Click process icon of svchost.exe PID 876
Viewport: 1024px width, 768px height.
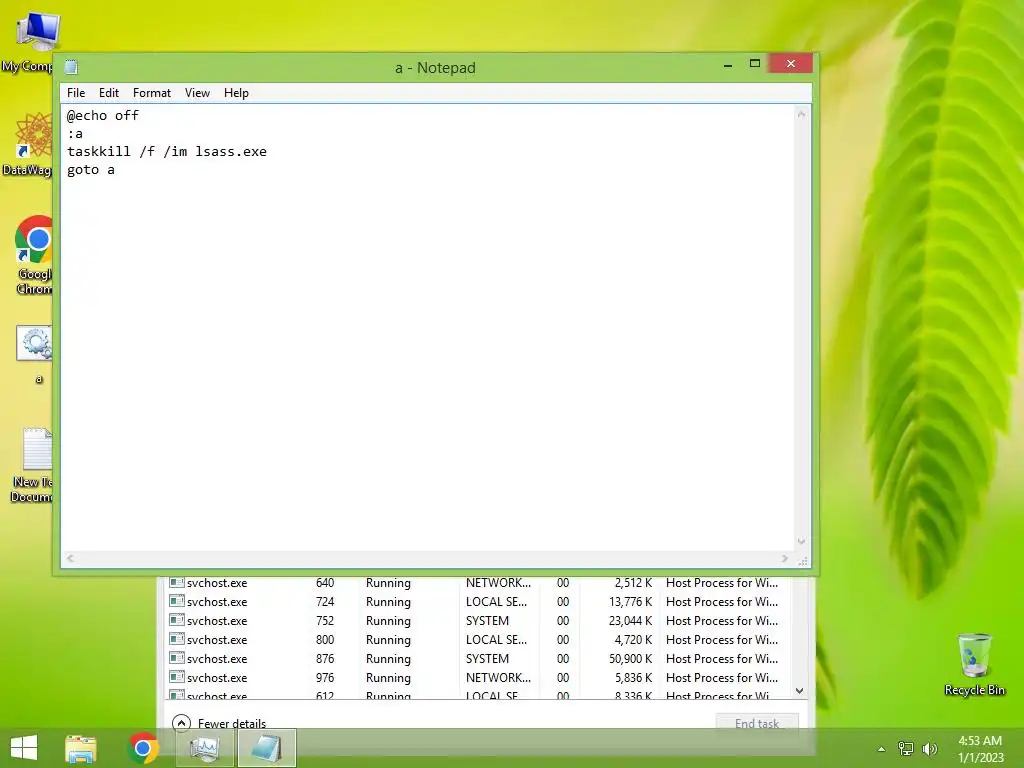(176, 658)
